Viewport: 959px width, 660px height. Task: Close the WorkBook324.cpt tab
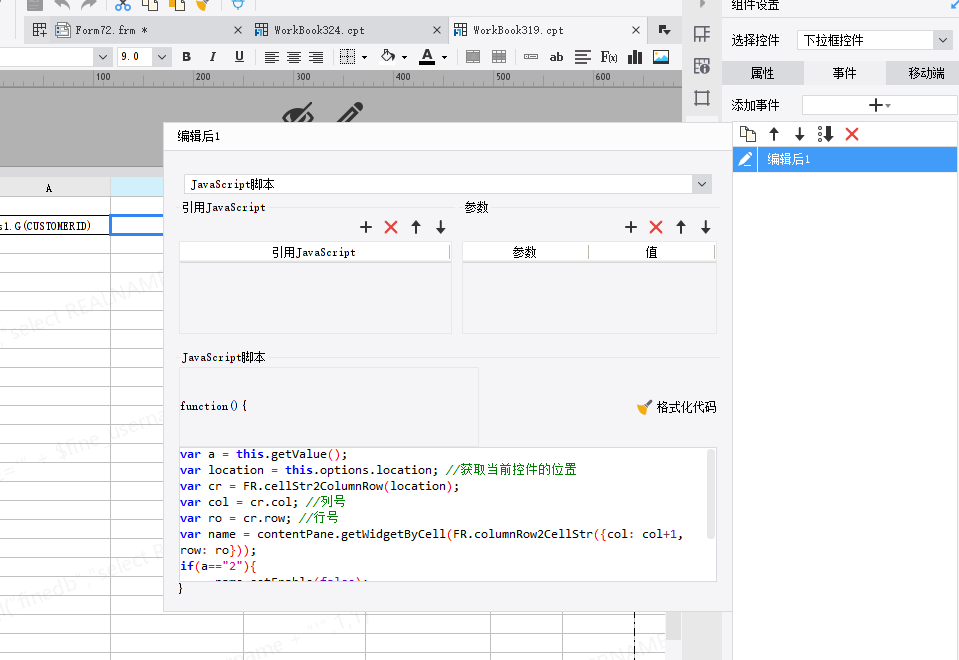(437, 30)
